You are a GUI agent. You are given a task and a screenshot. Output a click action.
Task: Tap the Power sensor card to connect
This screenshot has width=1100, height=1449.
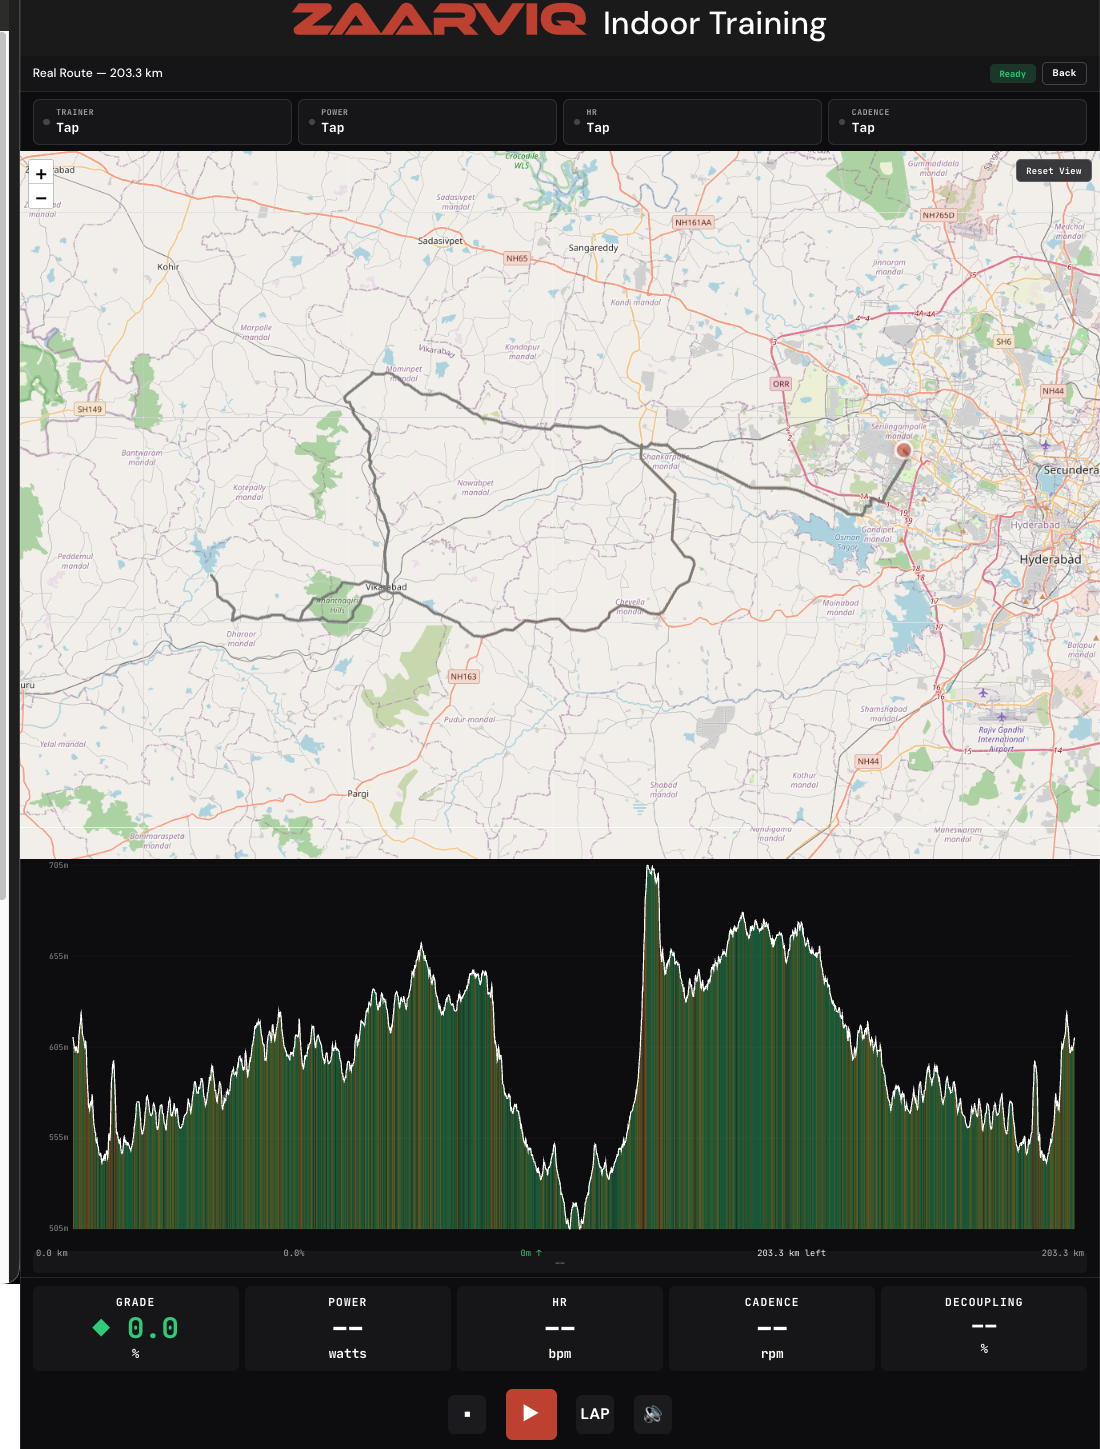pyautogui.click(x=427, y=121)
